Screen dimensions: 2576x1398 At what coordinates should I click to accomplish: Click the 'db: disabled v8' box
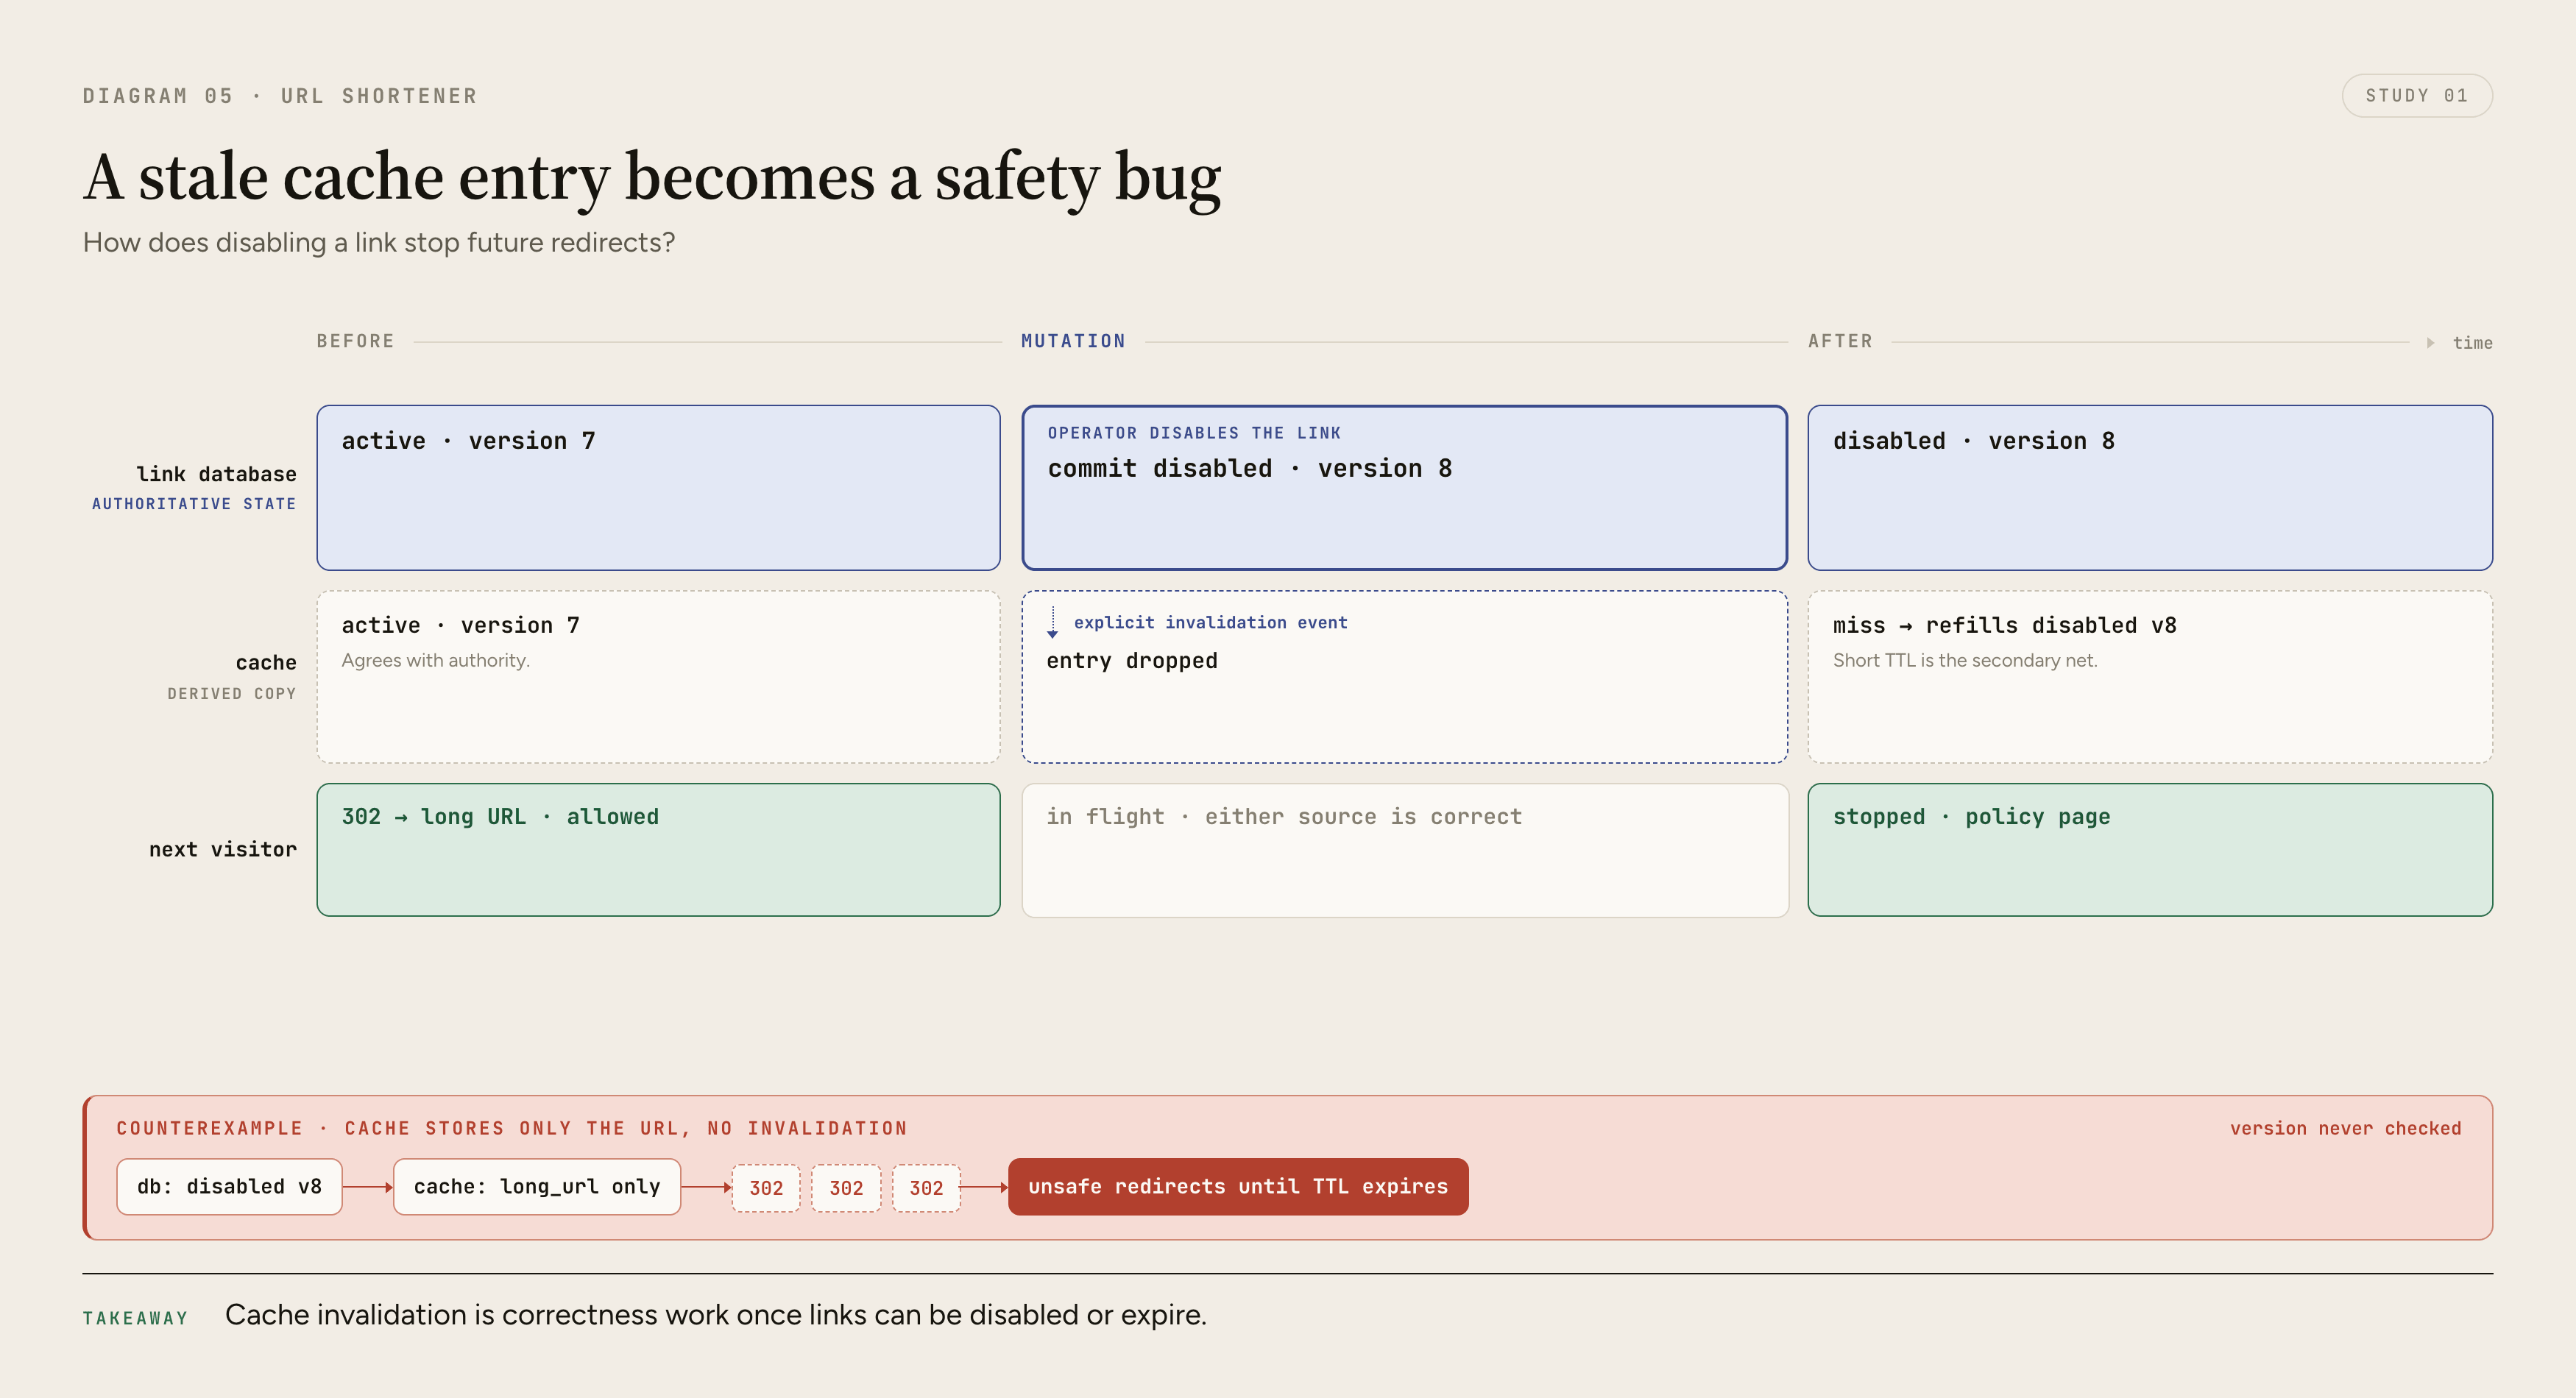[x=229, y=1187]
